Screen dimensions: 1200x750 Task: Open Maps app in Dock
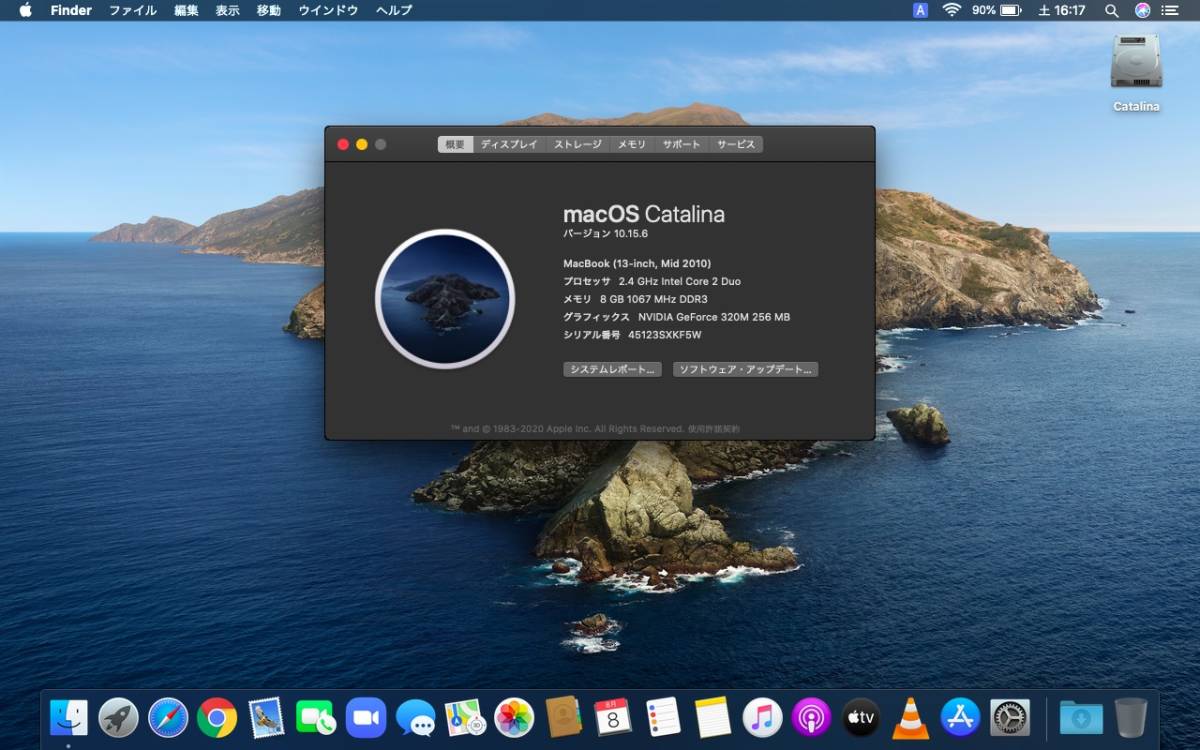(x=465, y=717)
